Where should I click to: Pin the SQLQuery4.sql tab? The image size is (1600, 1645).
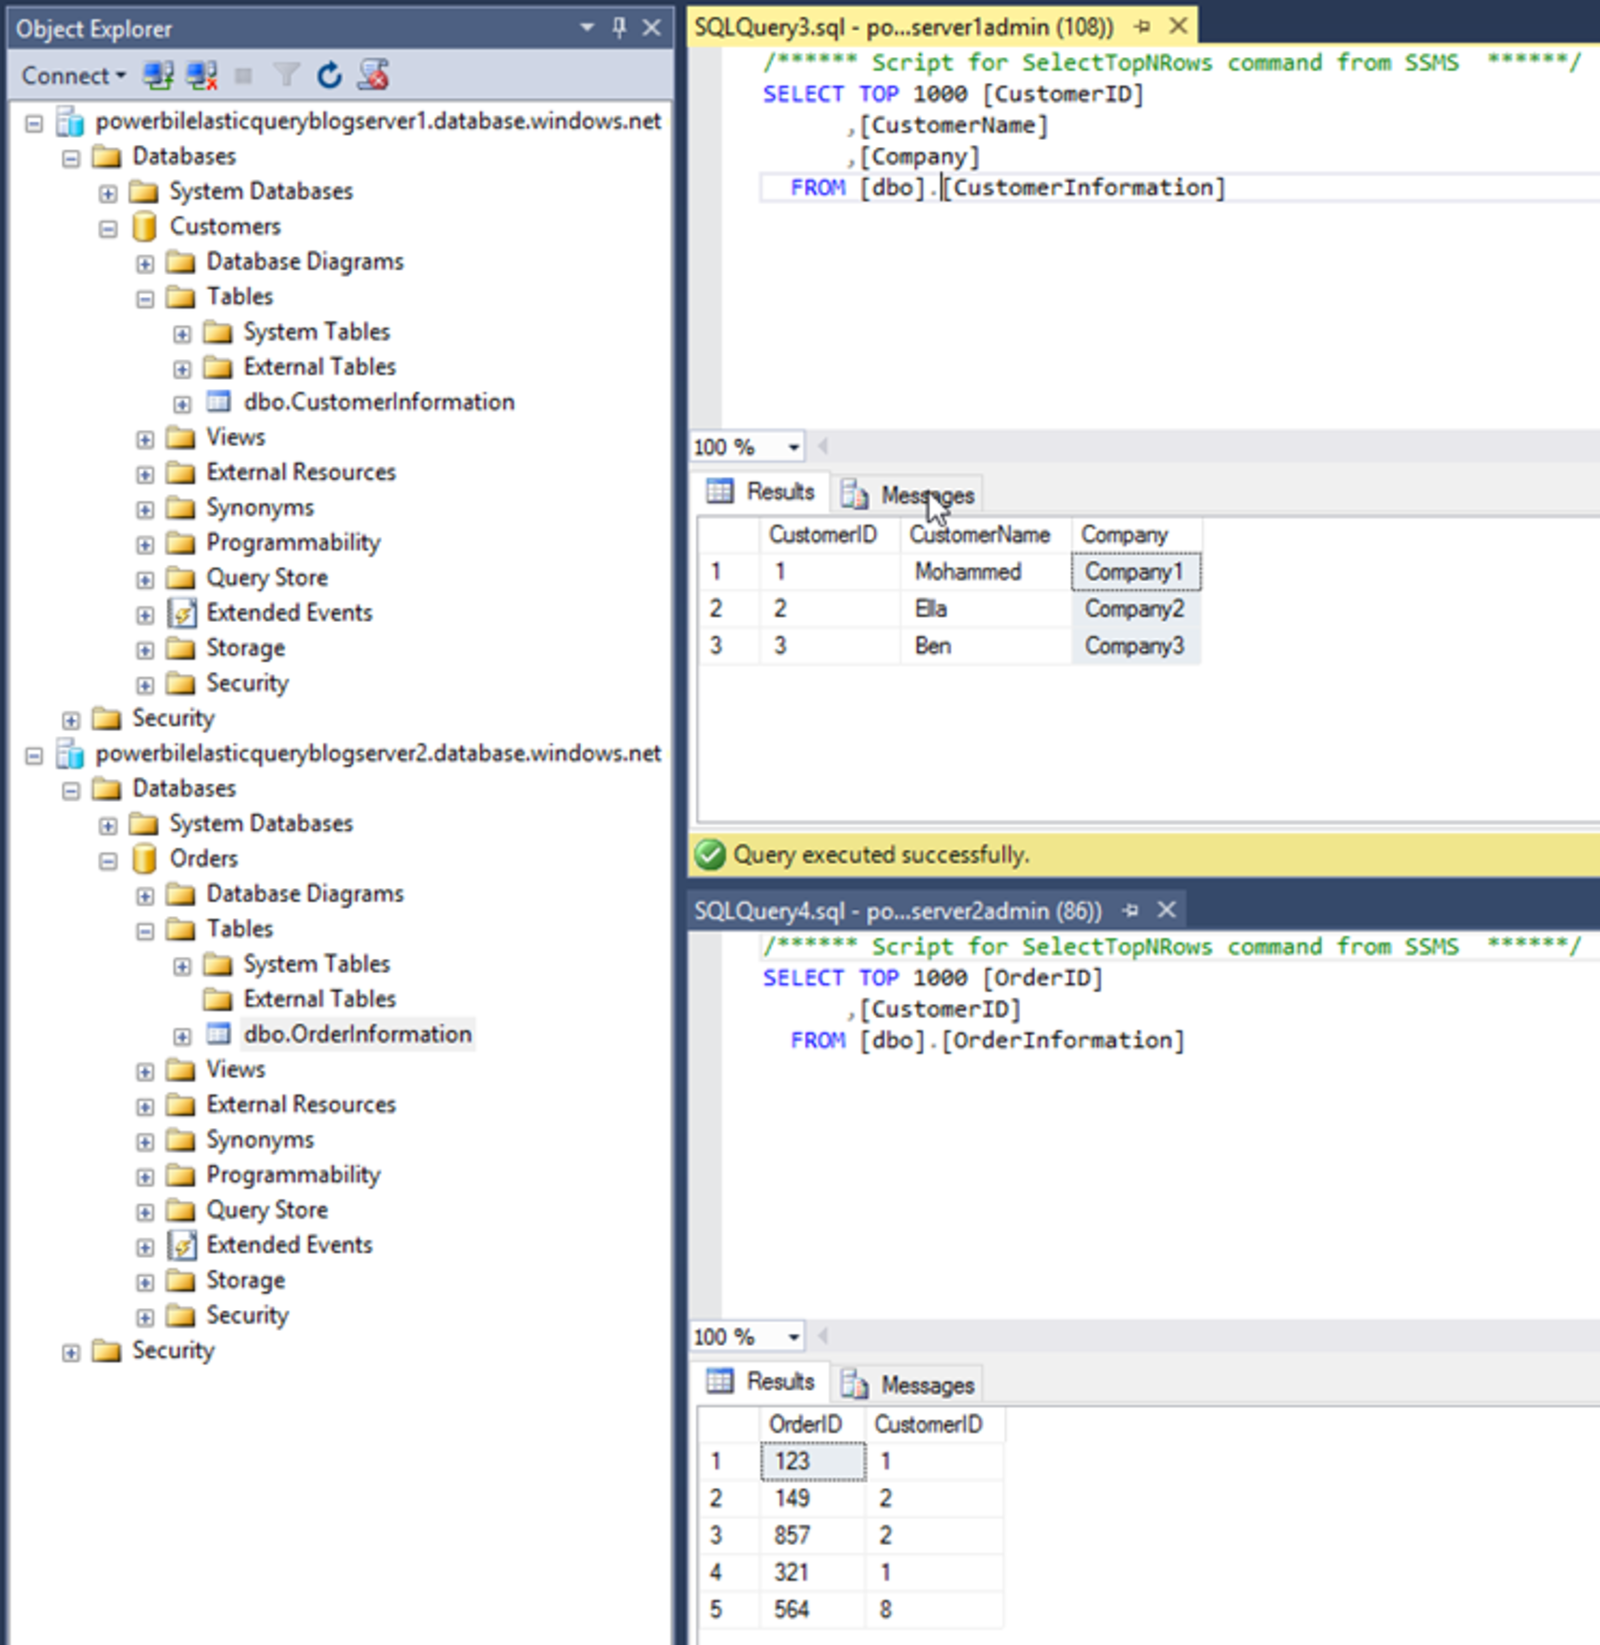tap(1130, 911)
